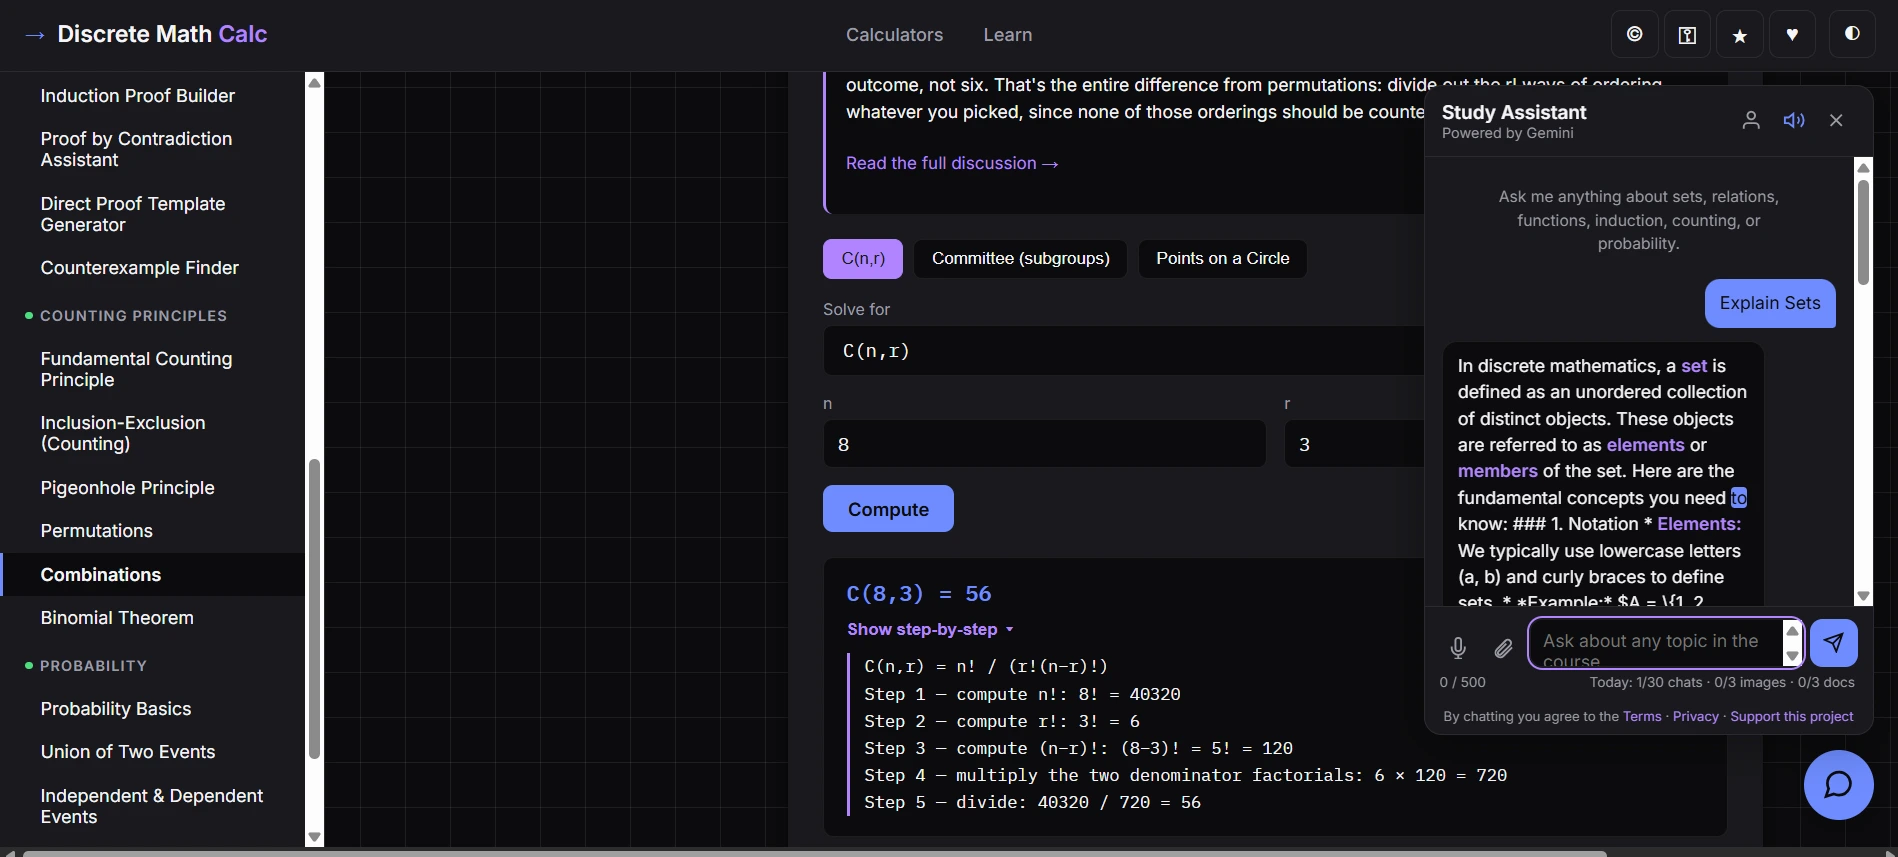Click the Explain Sets message bubble
1898x857 pixels.
point(1770,303)
